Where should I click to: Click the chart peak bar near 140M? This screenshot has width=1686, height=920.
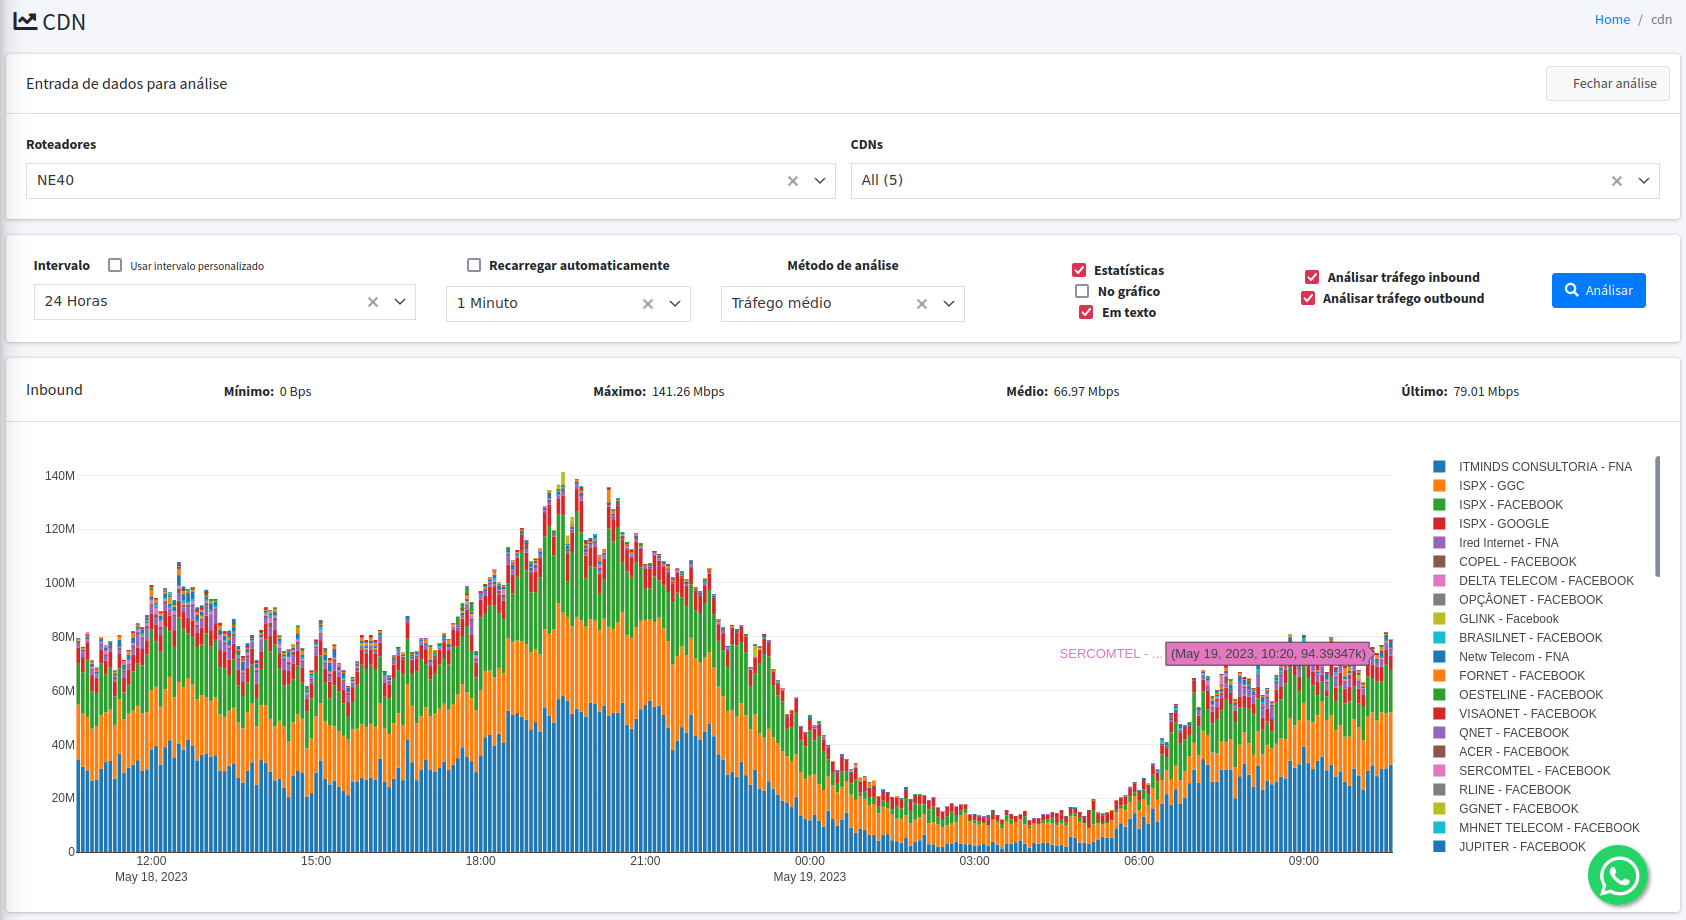[x=563, y=661]
